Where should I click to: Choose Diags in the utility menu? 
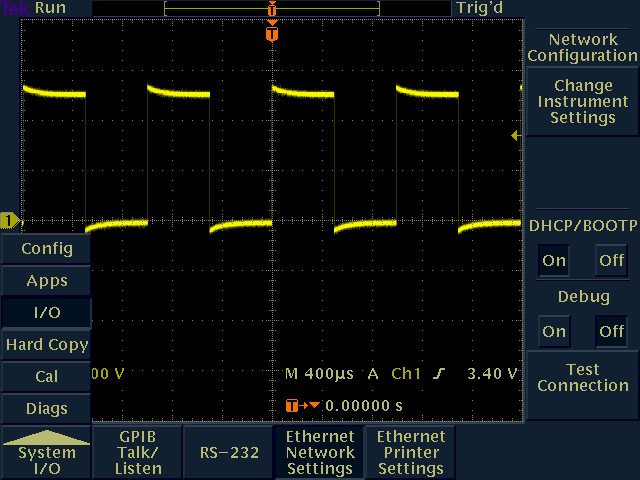(x=46, y=408)
